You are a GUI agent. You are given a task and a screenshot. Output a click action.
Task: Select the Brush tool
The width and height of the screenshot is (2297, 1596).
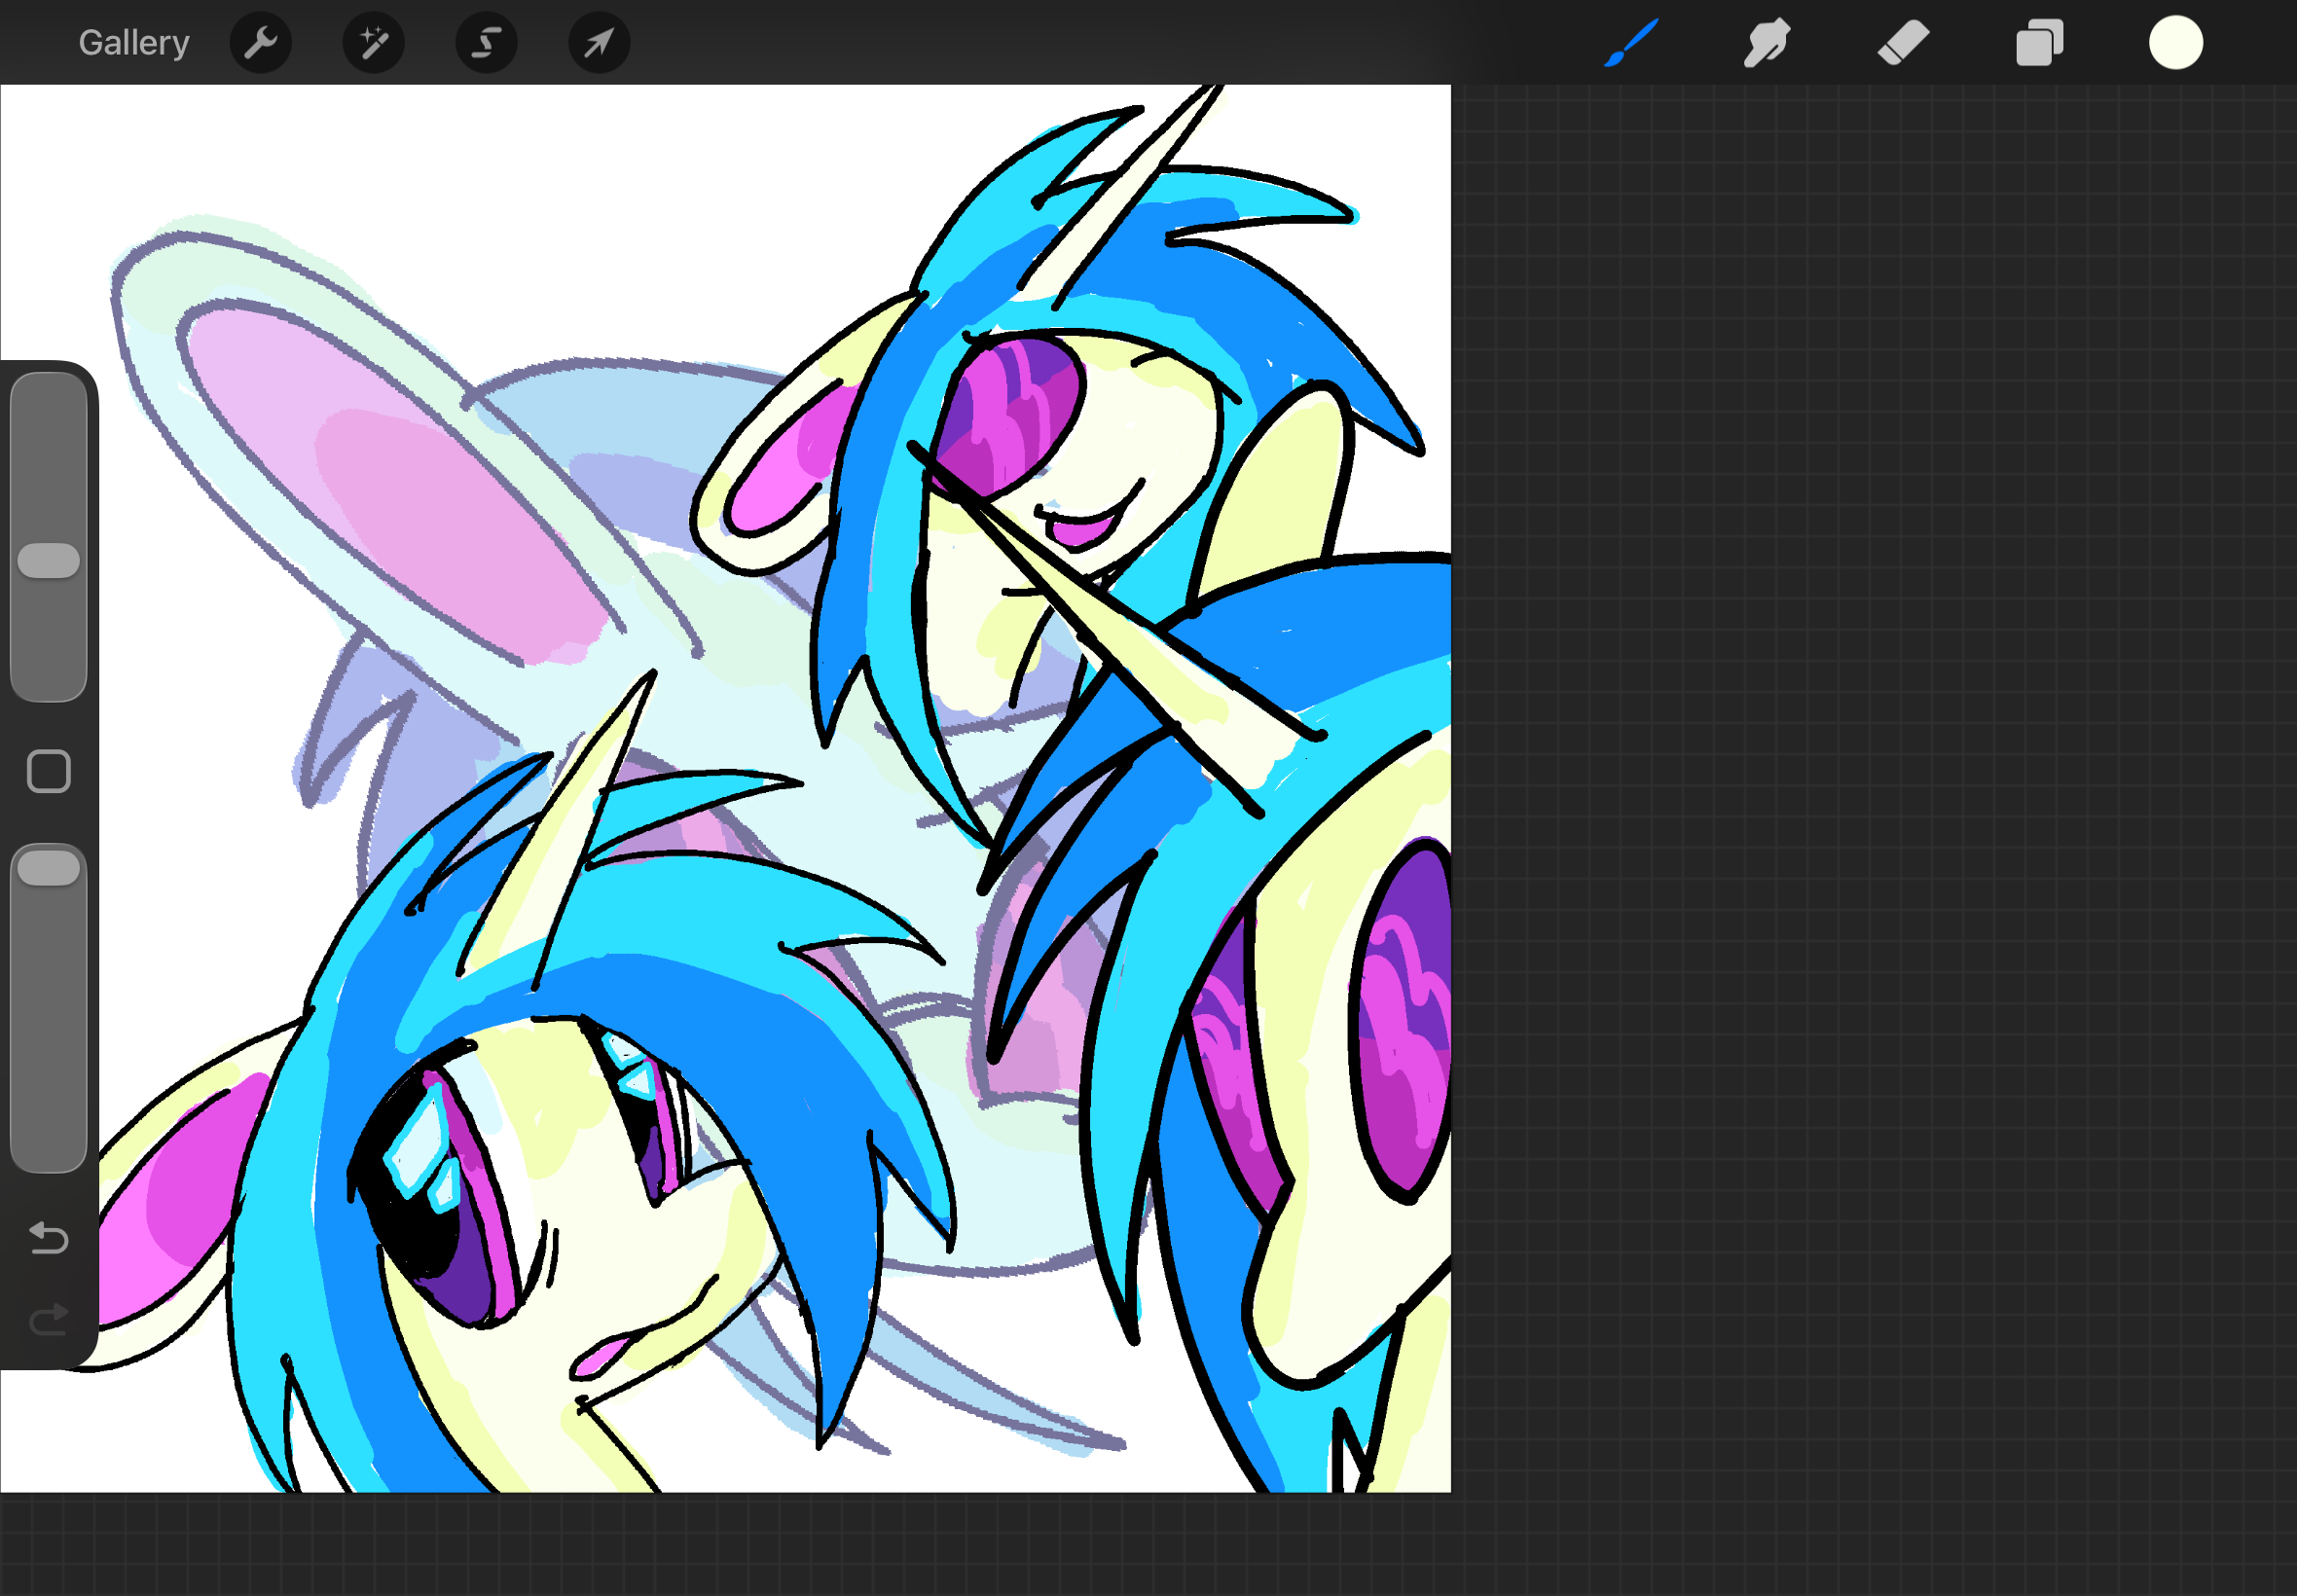1631,43
